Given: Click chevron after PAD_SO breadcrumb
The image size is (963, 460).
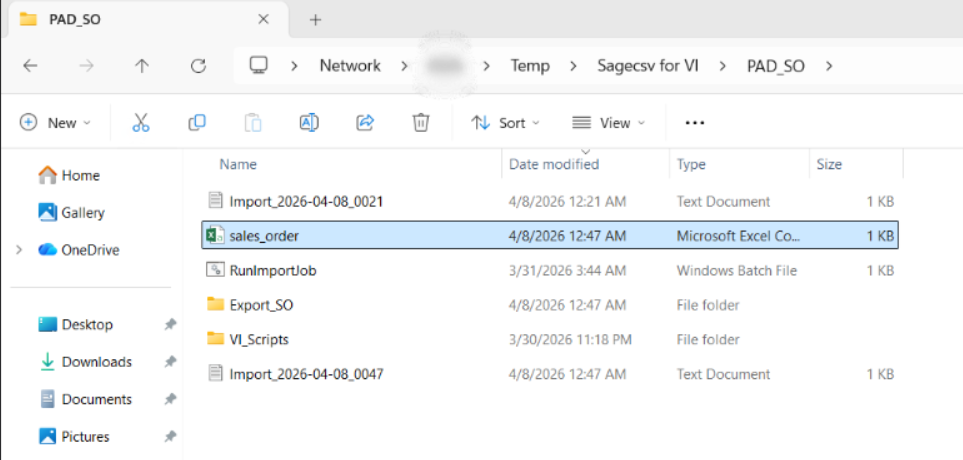Looking at the screenshot, I should (x=829, y=66).
